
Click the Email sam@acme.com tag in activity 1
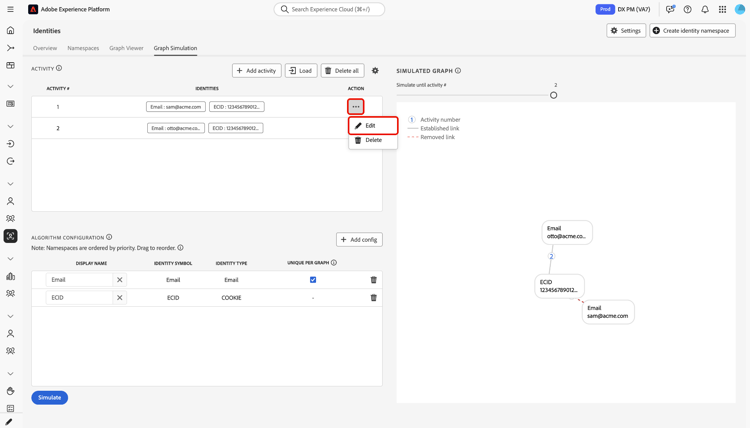coord(176,107)
